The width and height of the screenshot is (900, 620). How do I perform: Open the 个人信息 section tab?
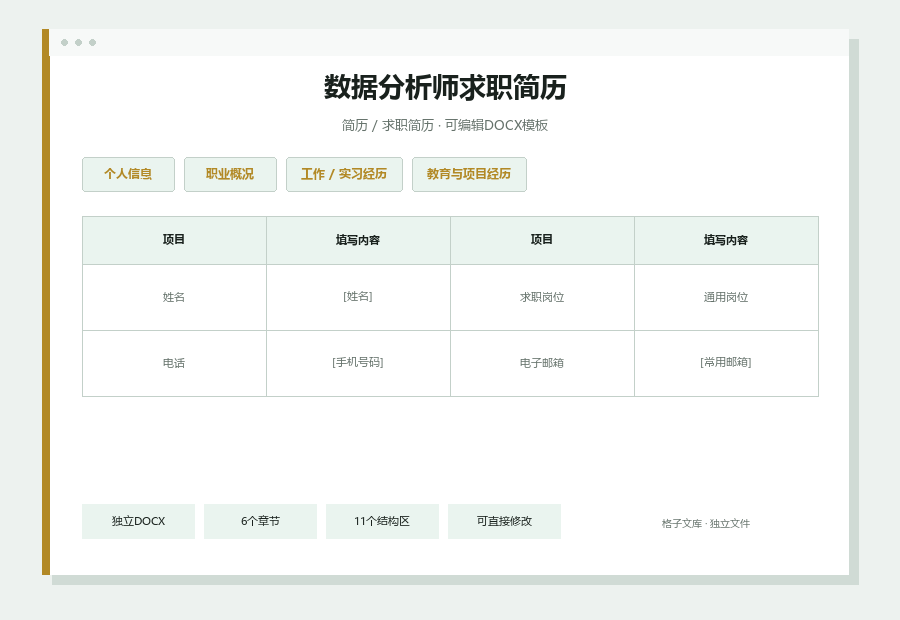pos(128,175)
